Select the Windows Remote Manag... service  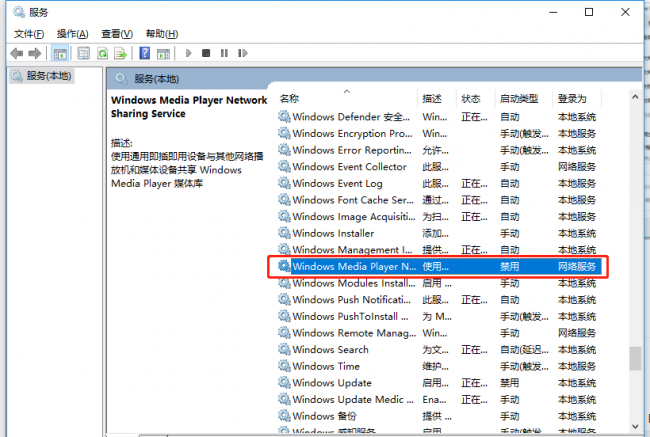coord(439,333)
